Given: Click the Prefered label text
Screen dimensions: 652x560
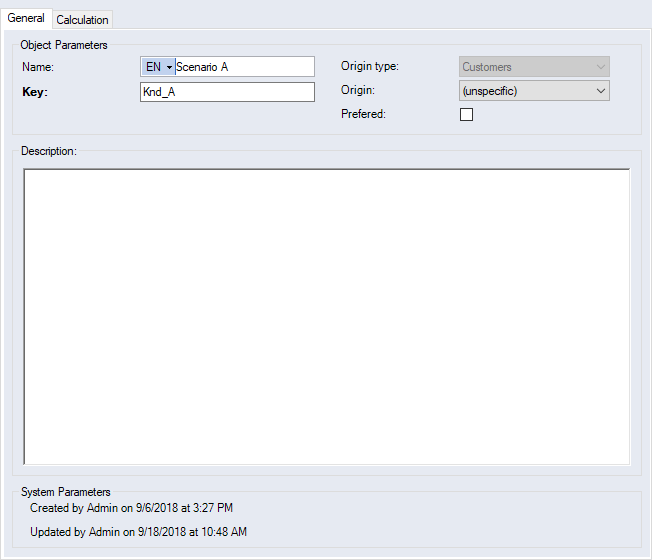Looking at the screenshot, I should coord(364,115).
